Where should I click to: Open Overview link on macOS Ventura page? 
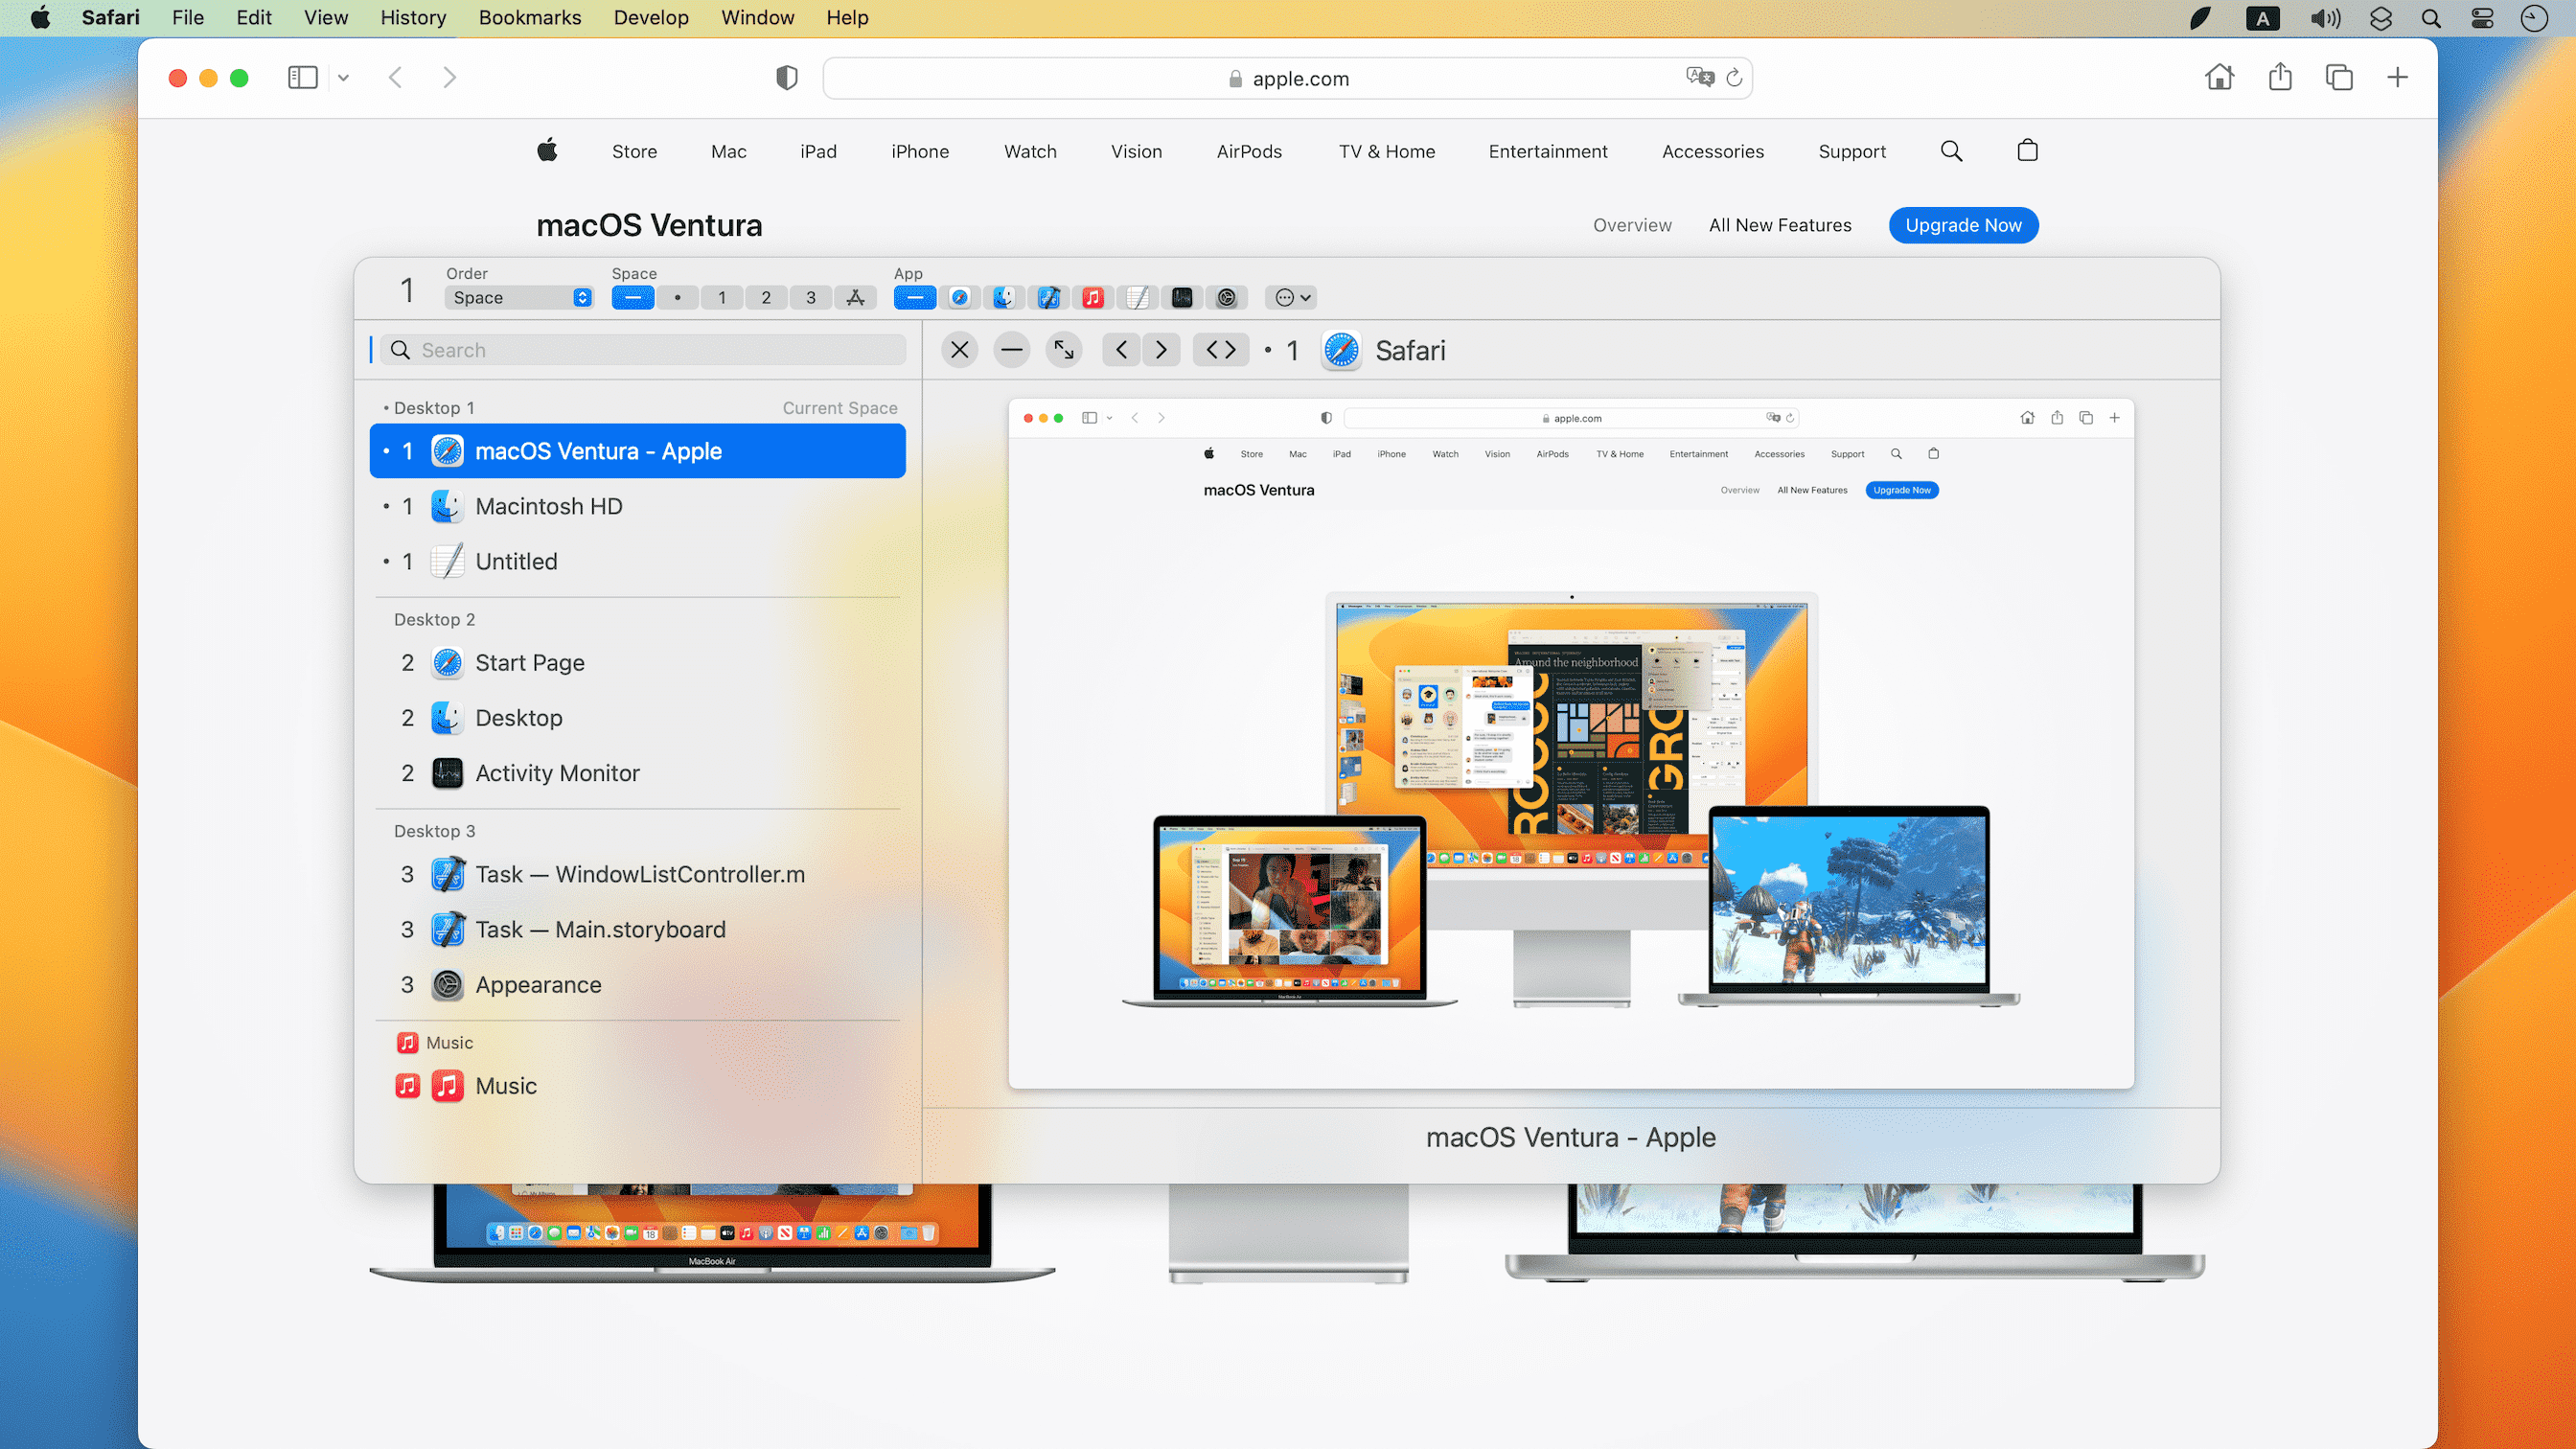coord(1632,225)
